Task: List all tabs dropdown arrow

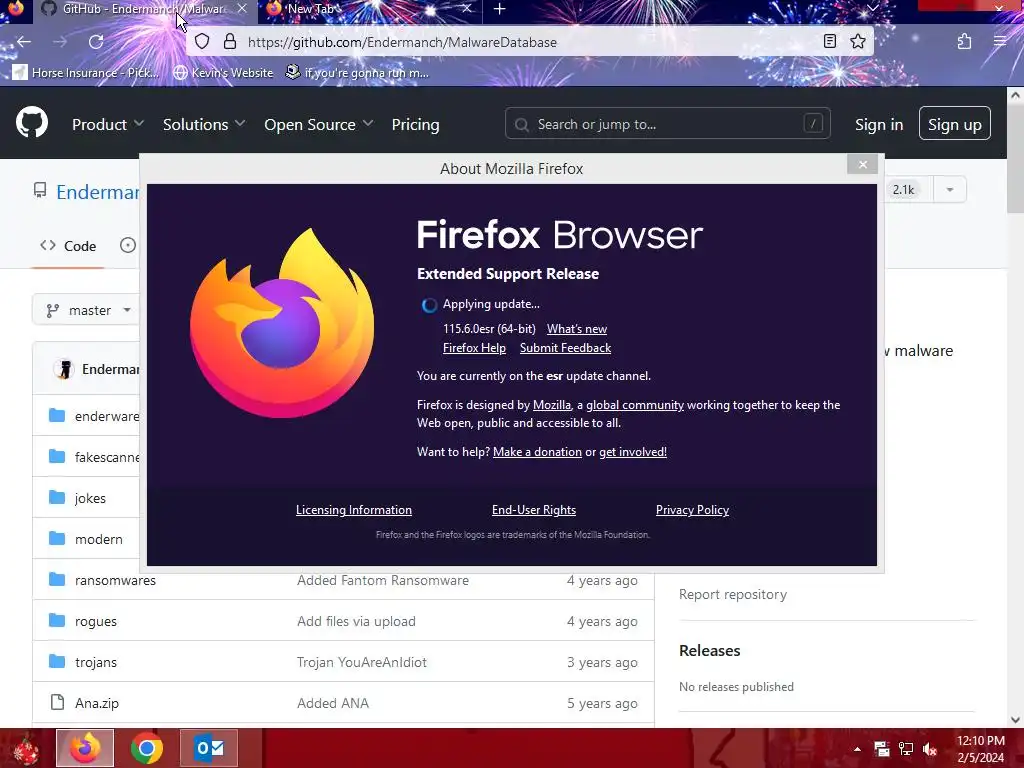Action: 872,8
